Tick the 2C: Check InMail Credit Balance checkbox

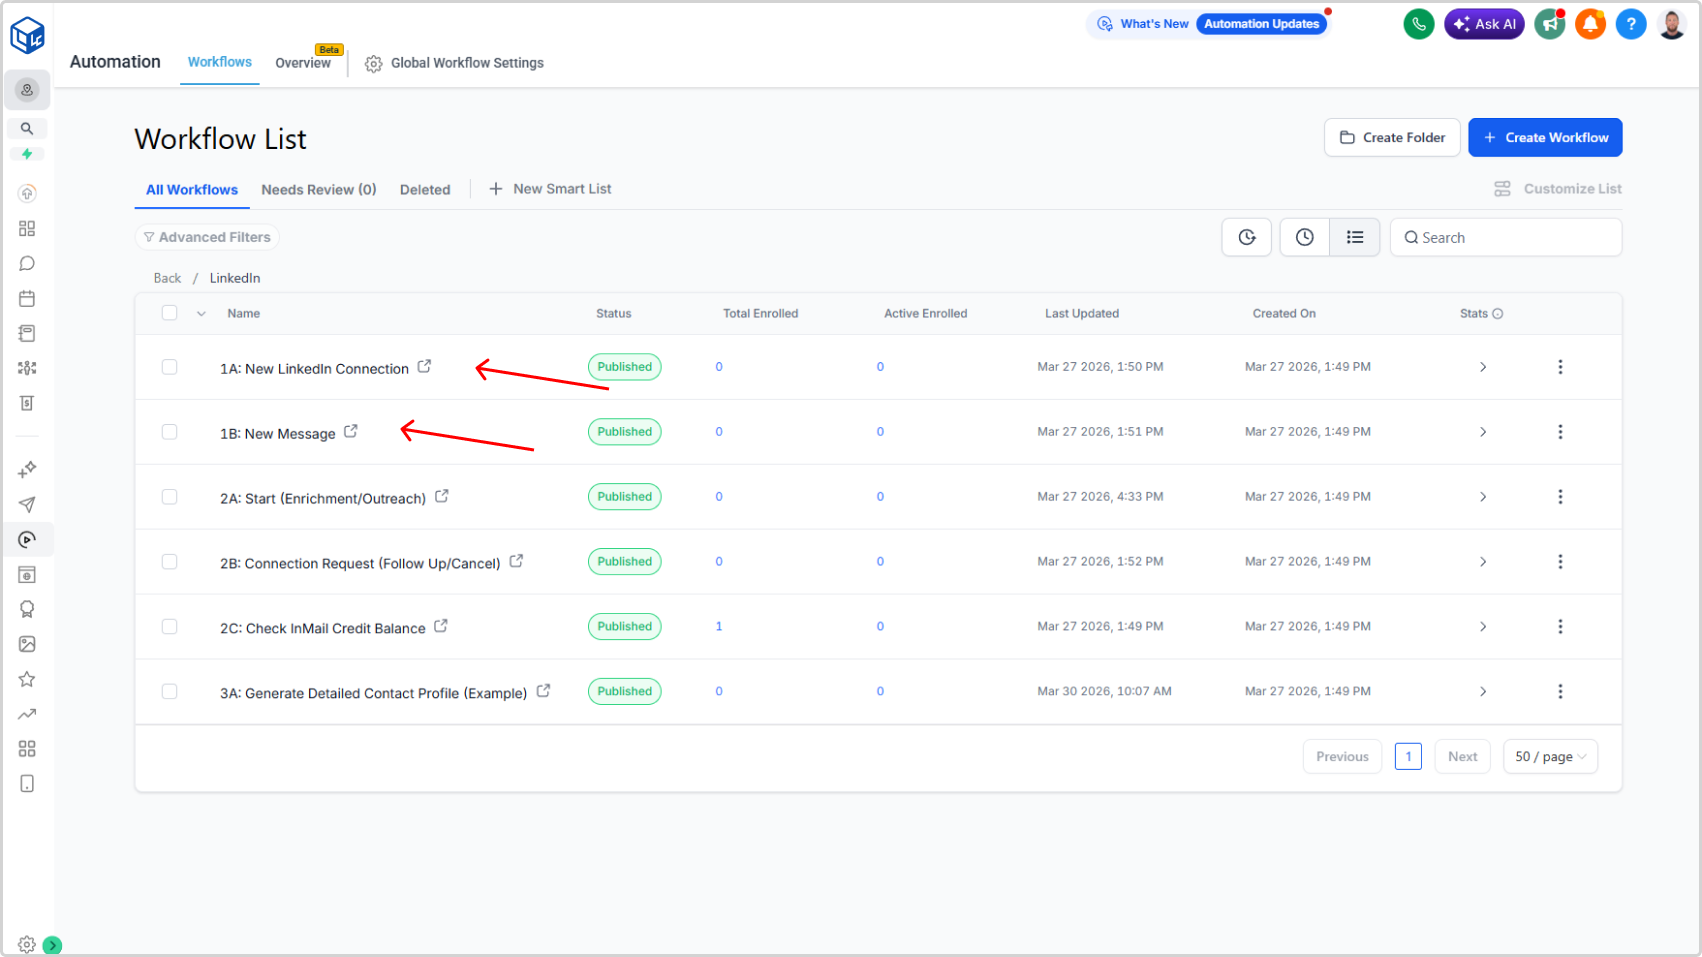170,627
